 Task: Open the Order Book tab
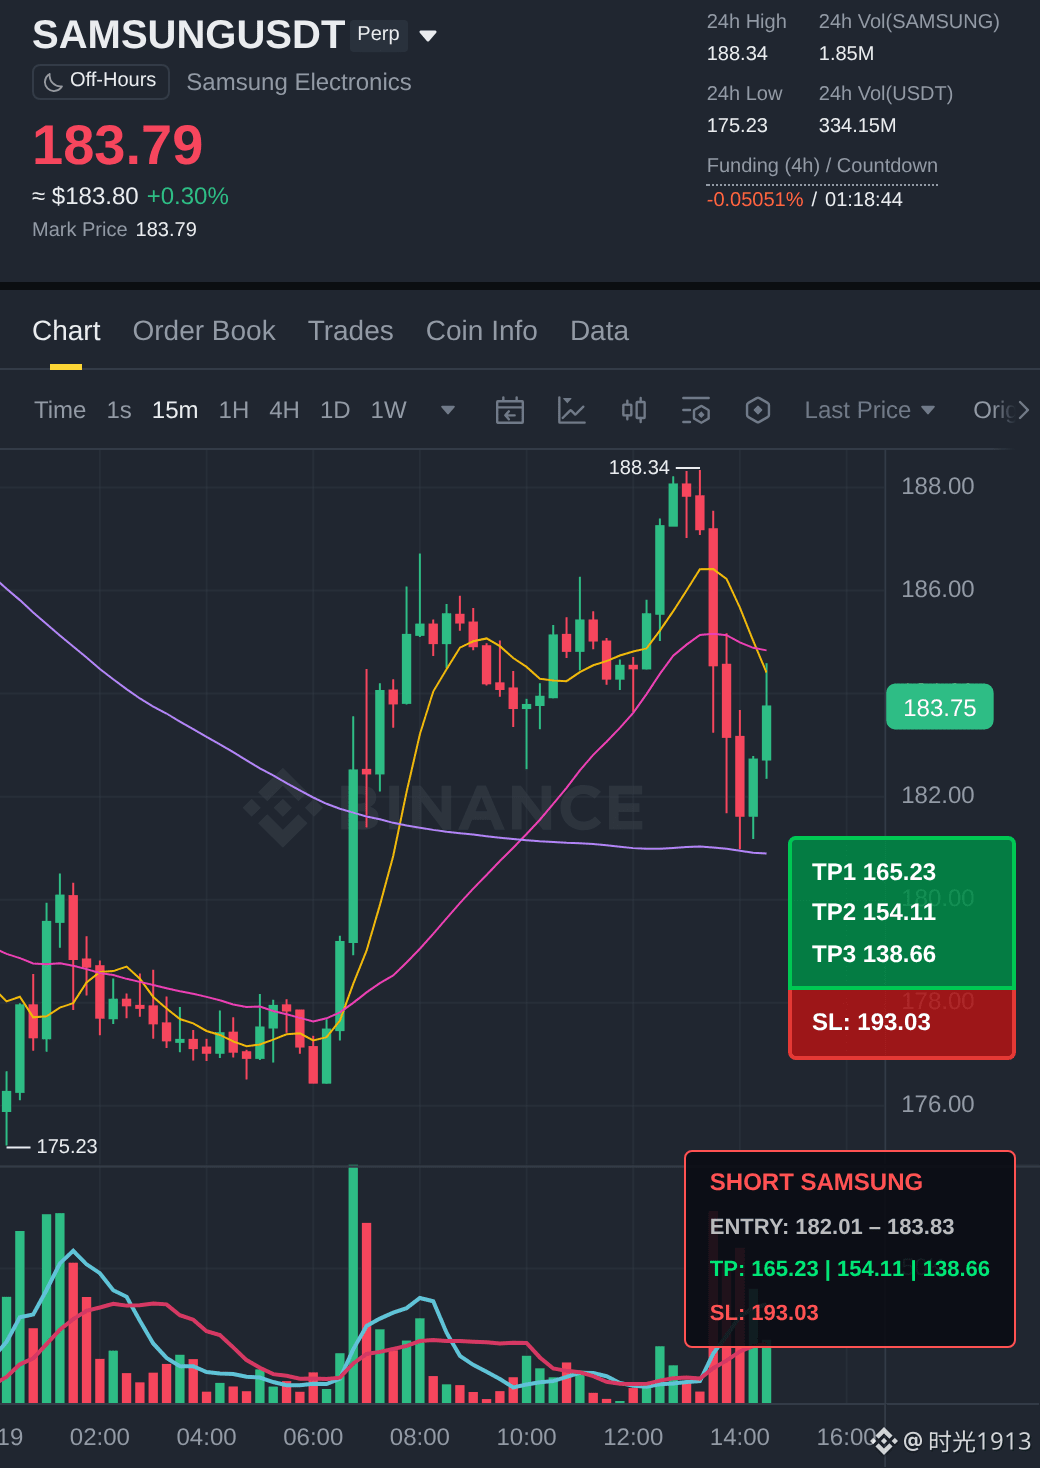pyautogui.click(x=204, y=331)
